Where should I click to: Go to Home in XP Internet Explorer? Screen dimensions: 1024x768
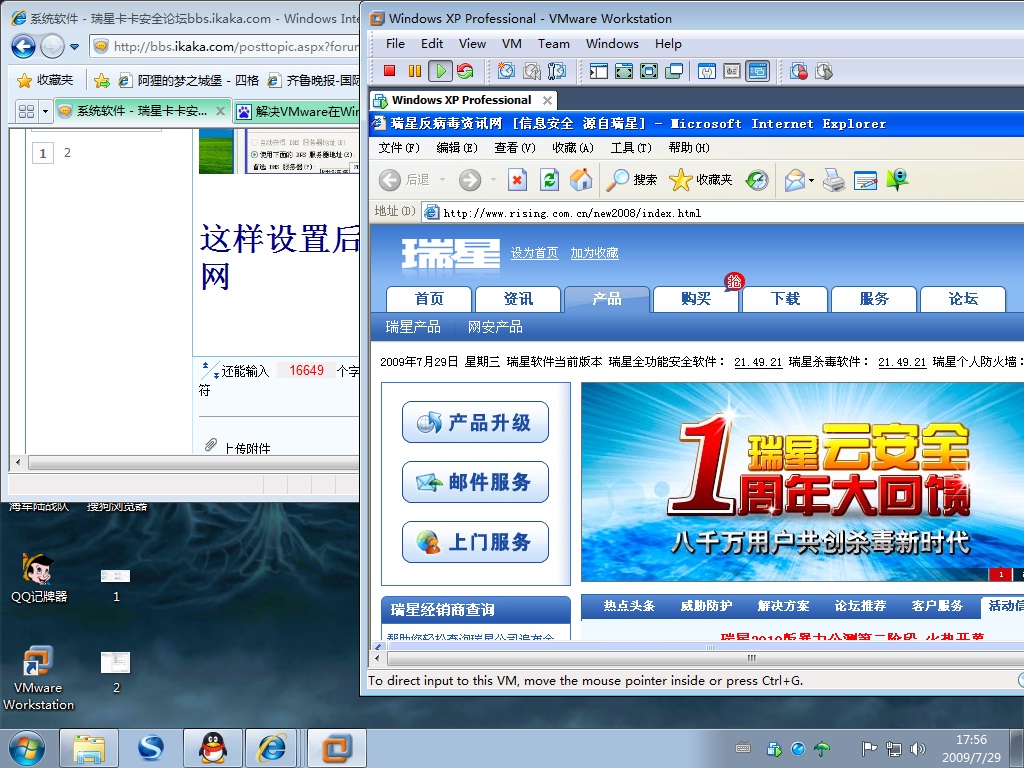point(581,180)
